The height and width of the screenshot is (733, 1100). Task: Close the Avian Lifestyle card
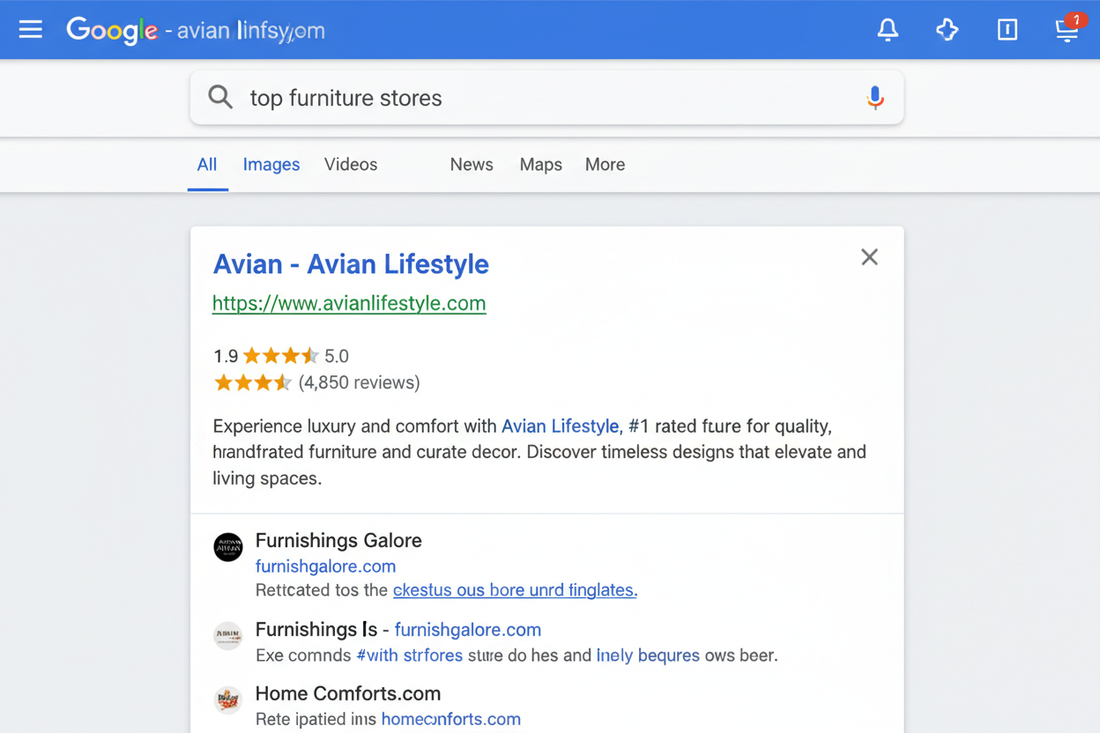[869, 258]
